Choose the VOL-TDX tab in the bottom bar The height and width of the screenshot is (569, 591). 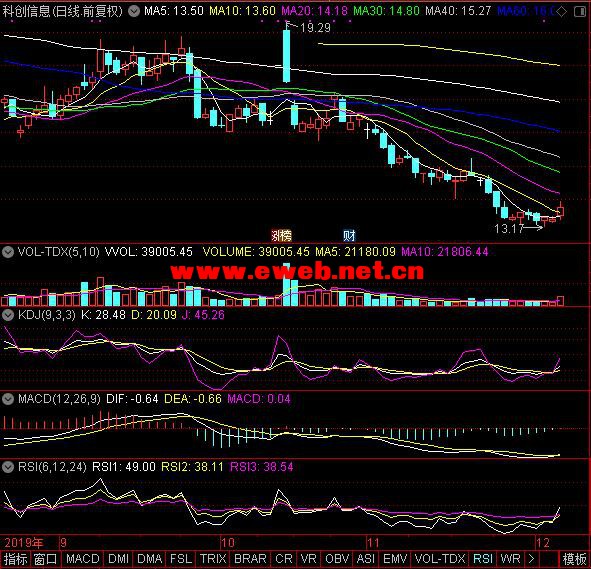coord(440,558)
